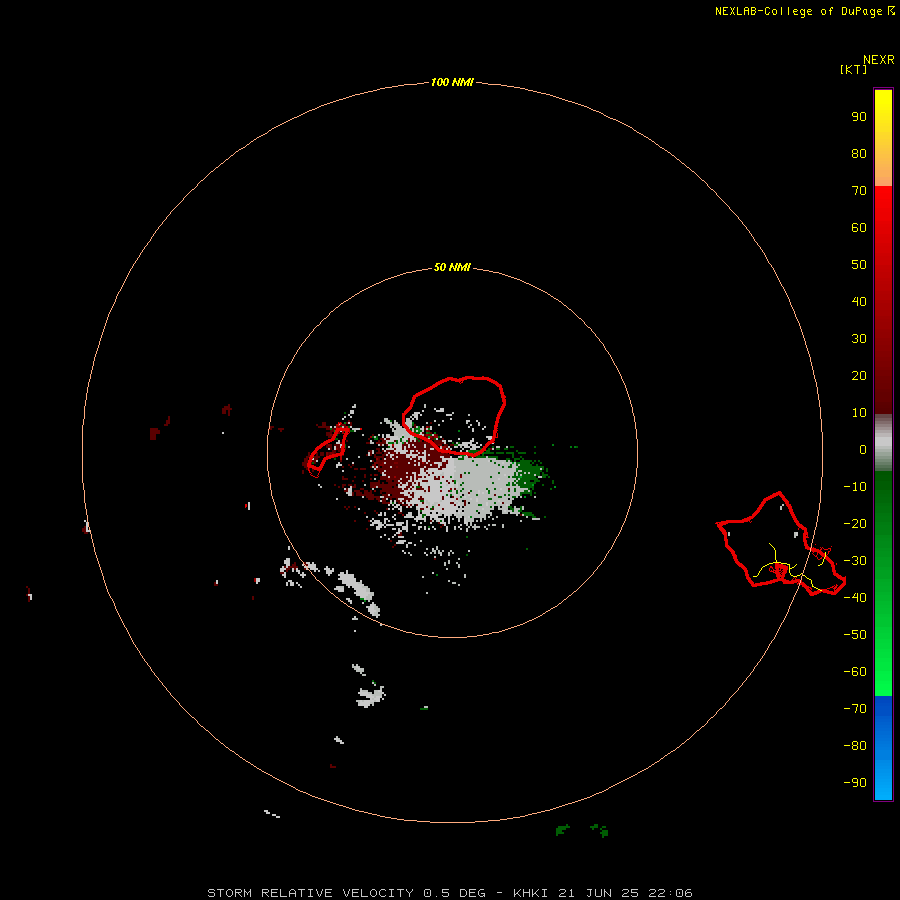Click the 60 label on the velocity scale
Viewport: 900px width, 900px height.
(x=859, y=227)
